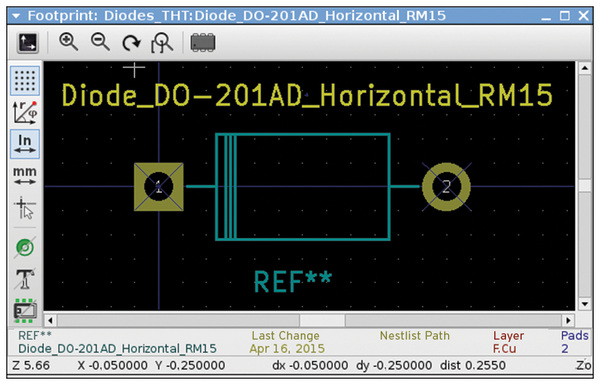Change the cursor shape icon
The width and height of the screenshot is (600, 385).
coord(25,207)
